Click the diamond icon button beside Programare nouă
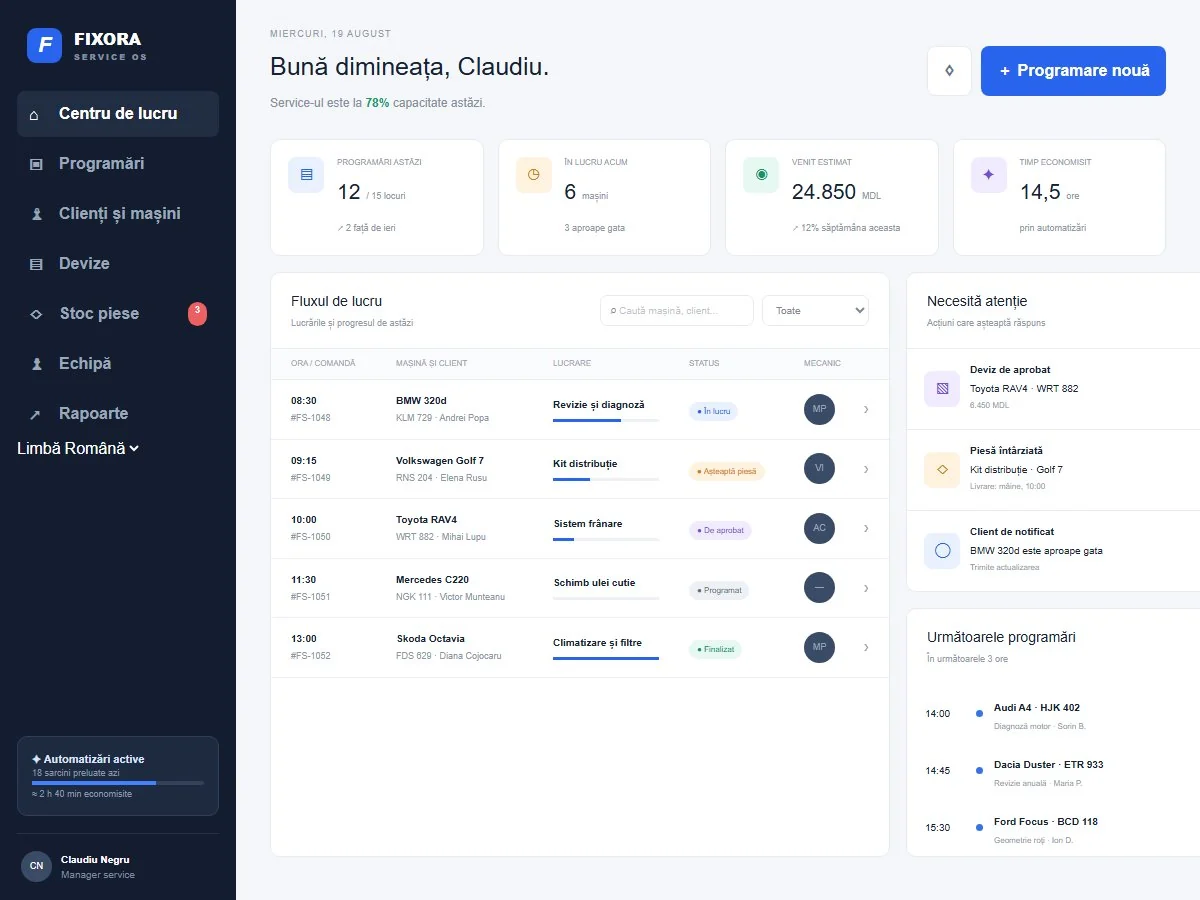 pos(949,71)
